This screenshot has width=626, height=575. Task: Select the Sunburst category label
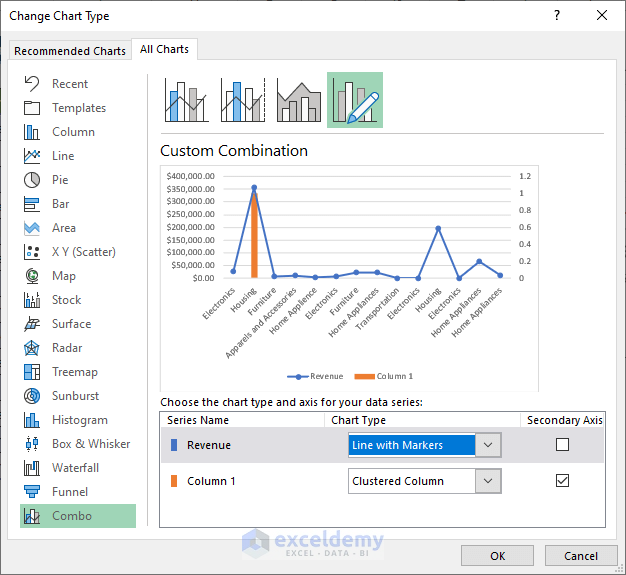click(x=75, y=396)
